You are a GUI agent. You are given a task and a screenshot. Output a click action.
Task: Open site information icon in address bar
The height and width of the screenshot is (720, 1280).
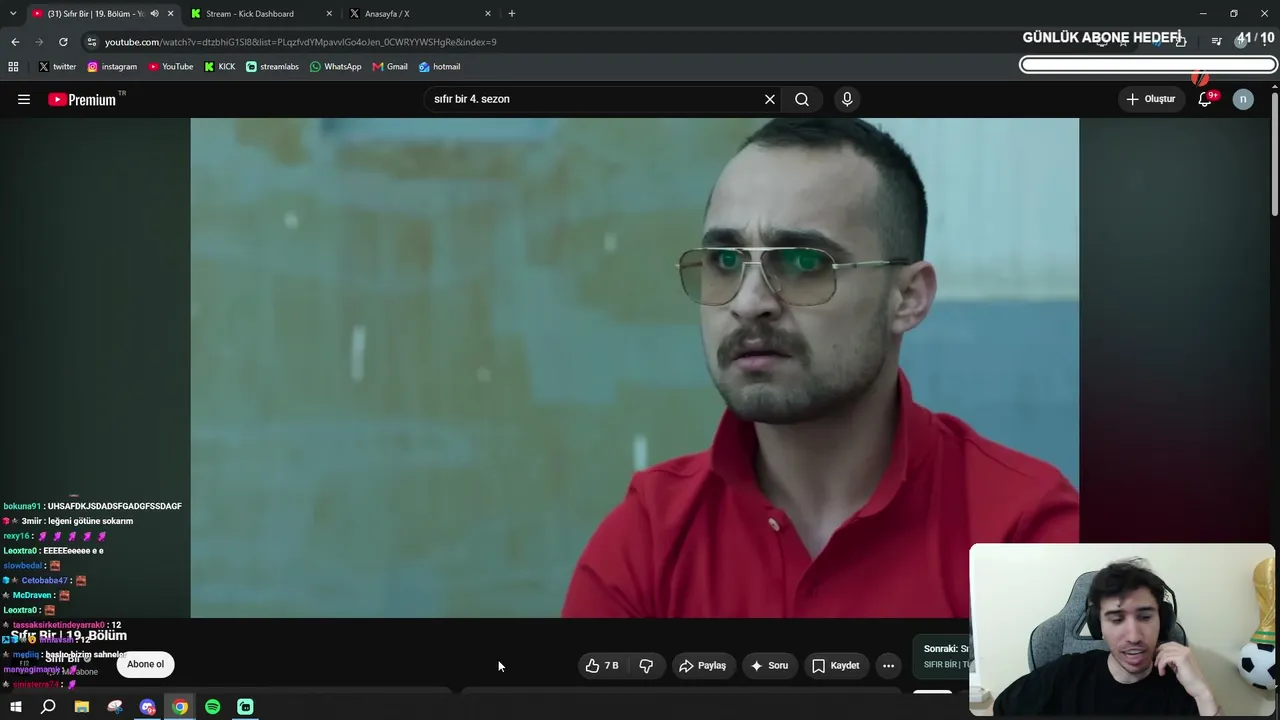click(92, 42)
